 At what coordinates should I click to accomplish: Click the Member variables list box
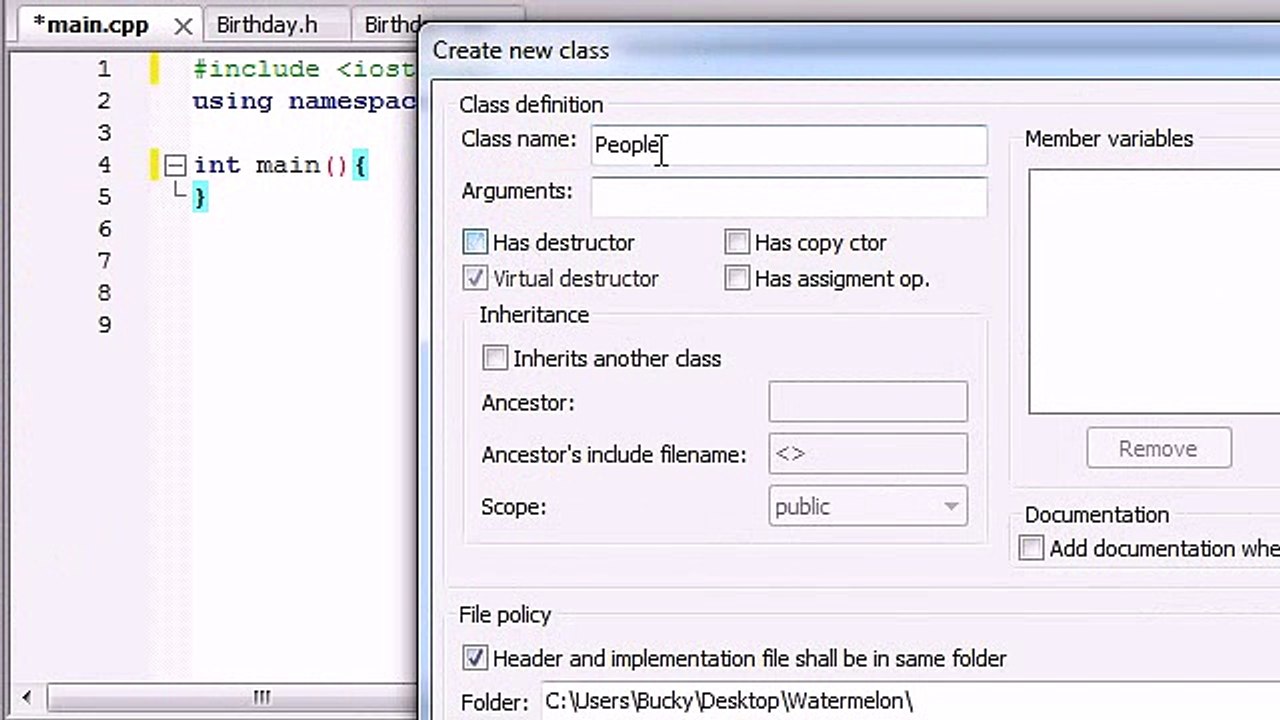pos(1154,291)
